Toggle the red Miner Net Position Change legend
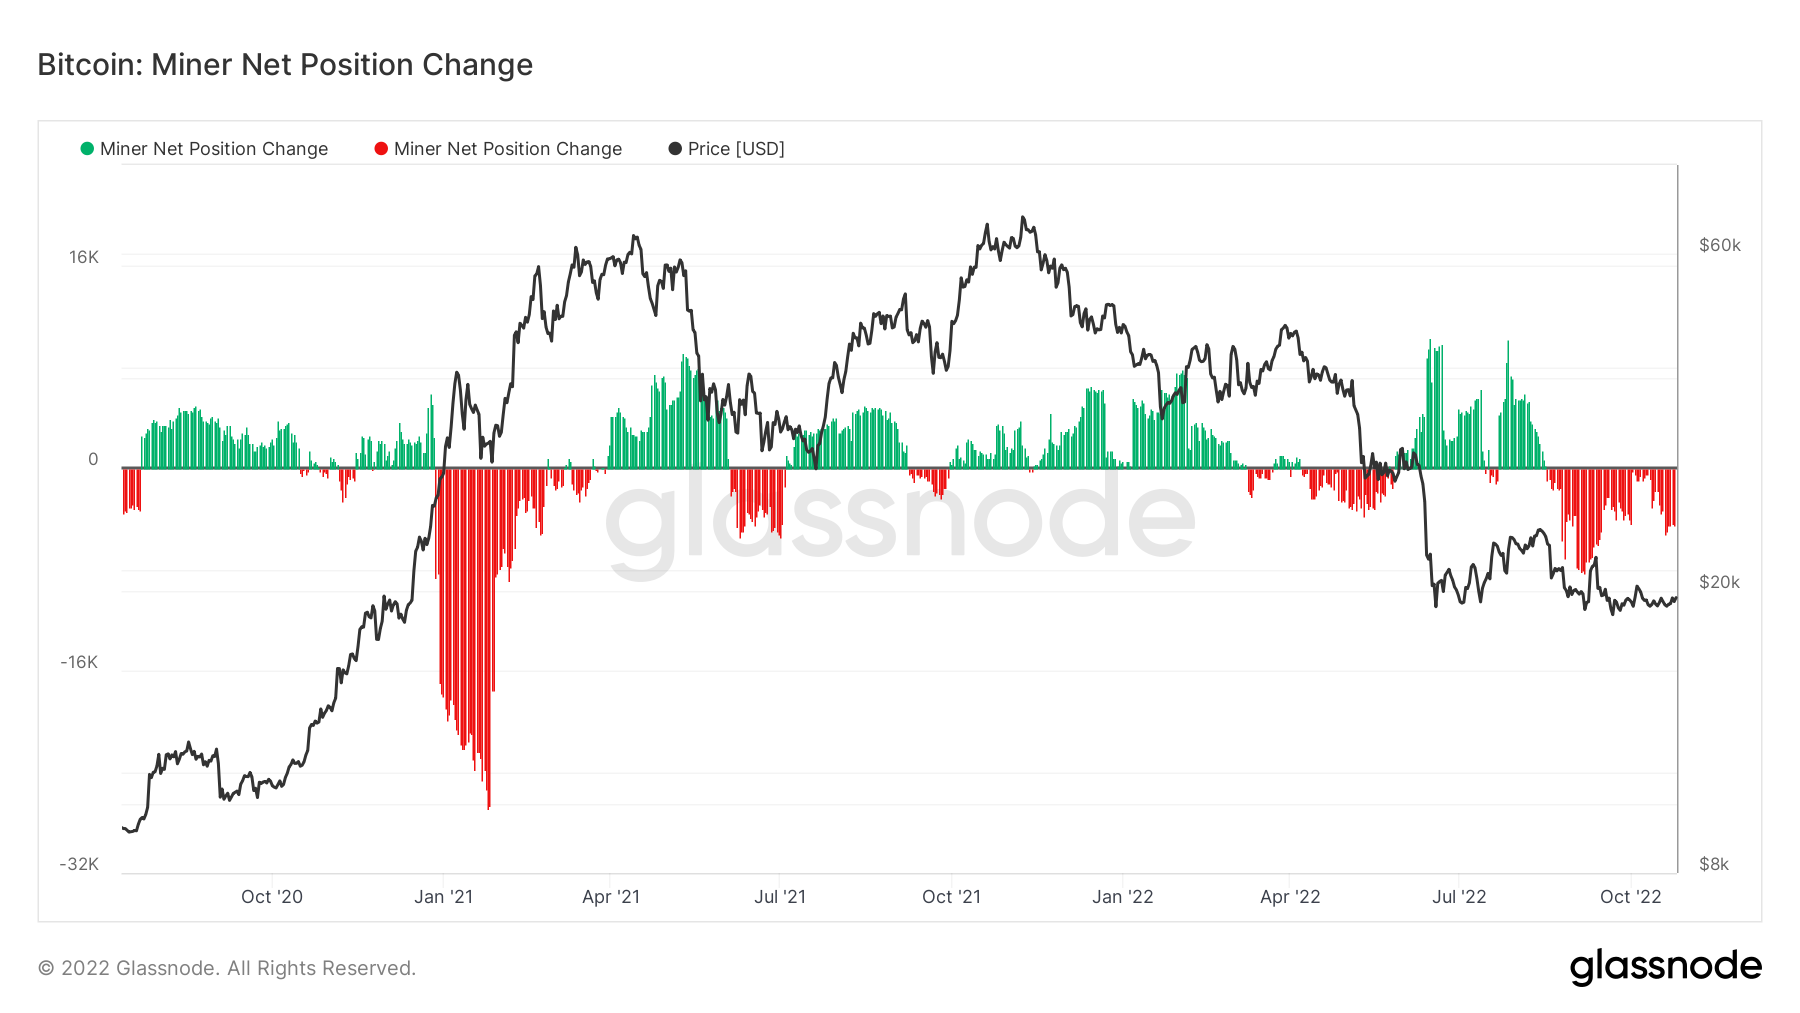The width and height of the screenshot is (1800, 1013). click(498, 149)
